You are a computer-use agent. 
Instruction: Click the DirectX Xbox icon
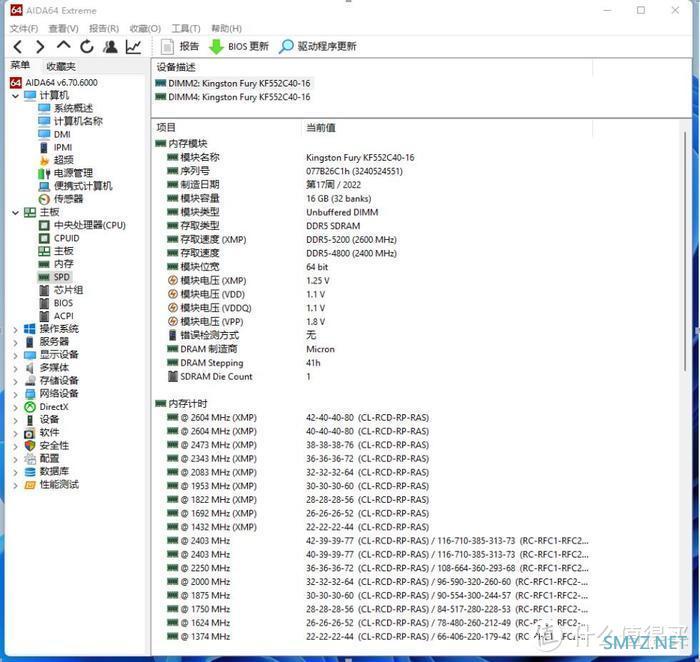coord(30,407)
